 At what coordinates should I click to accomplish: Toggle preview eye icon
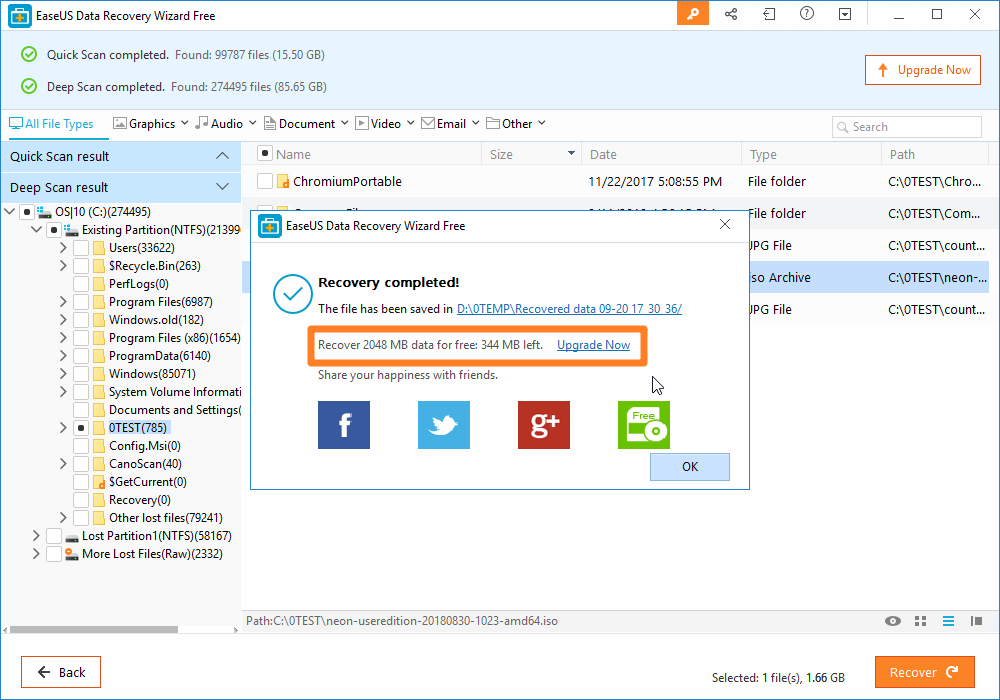coord(893,621)
